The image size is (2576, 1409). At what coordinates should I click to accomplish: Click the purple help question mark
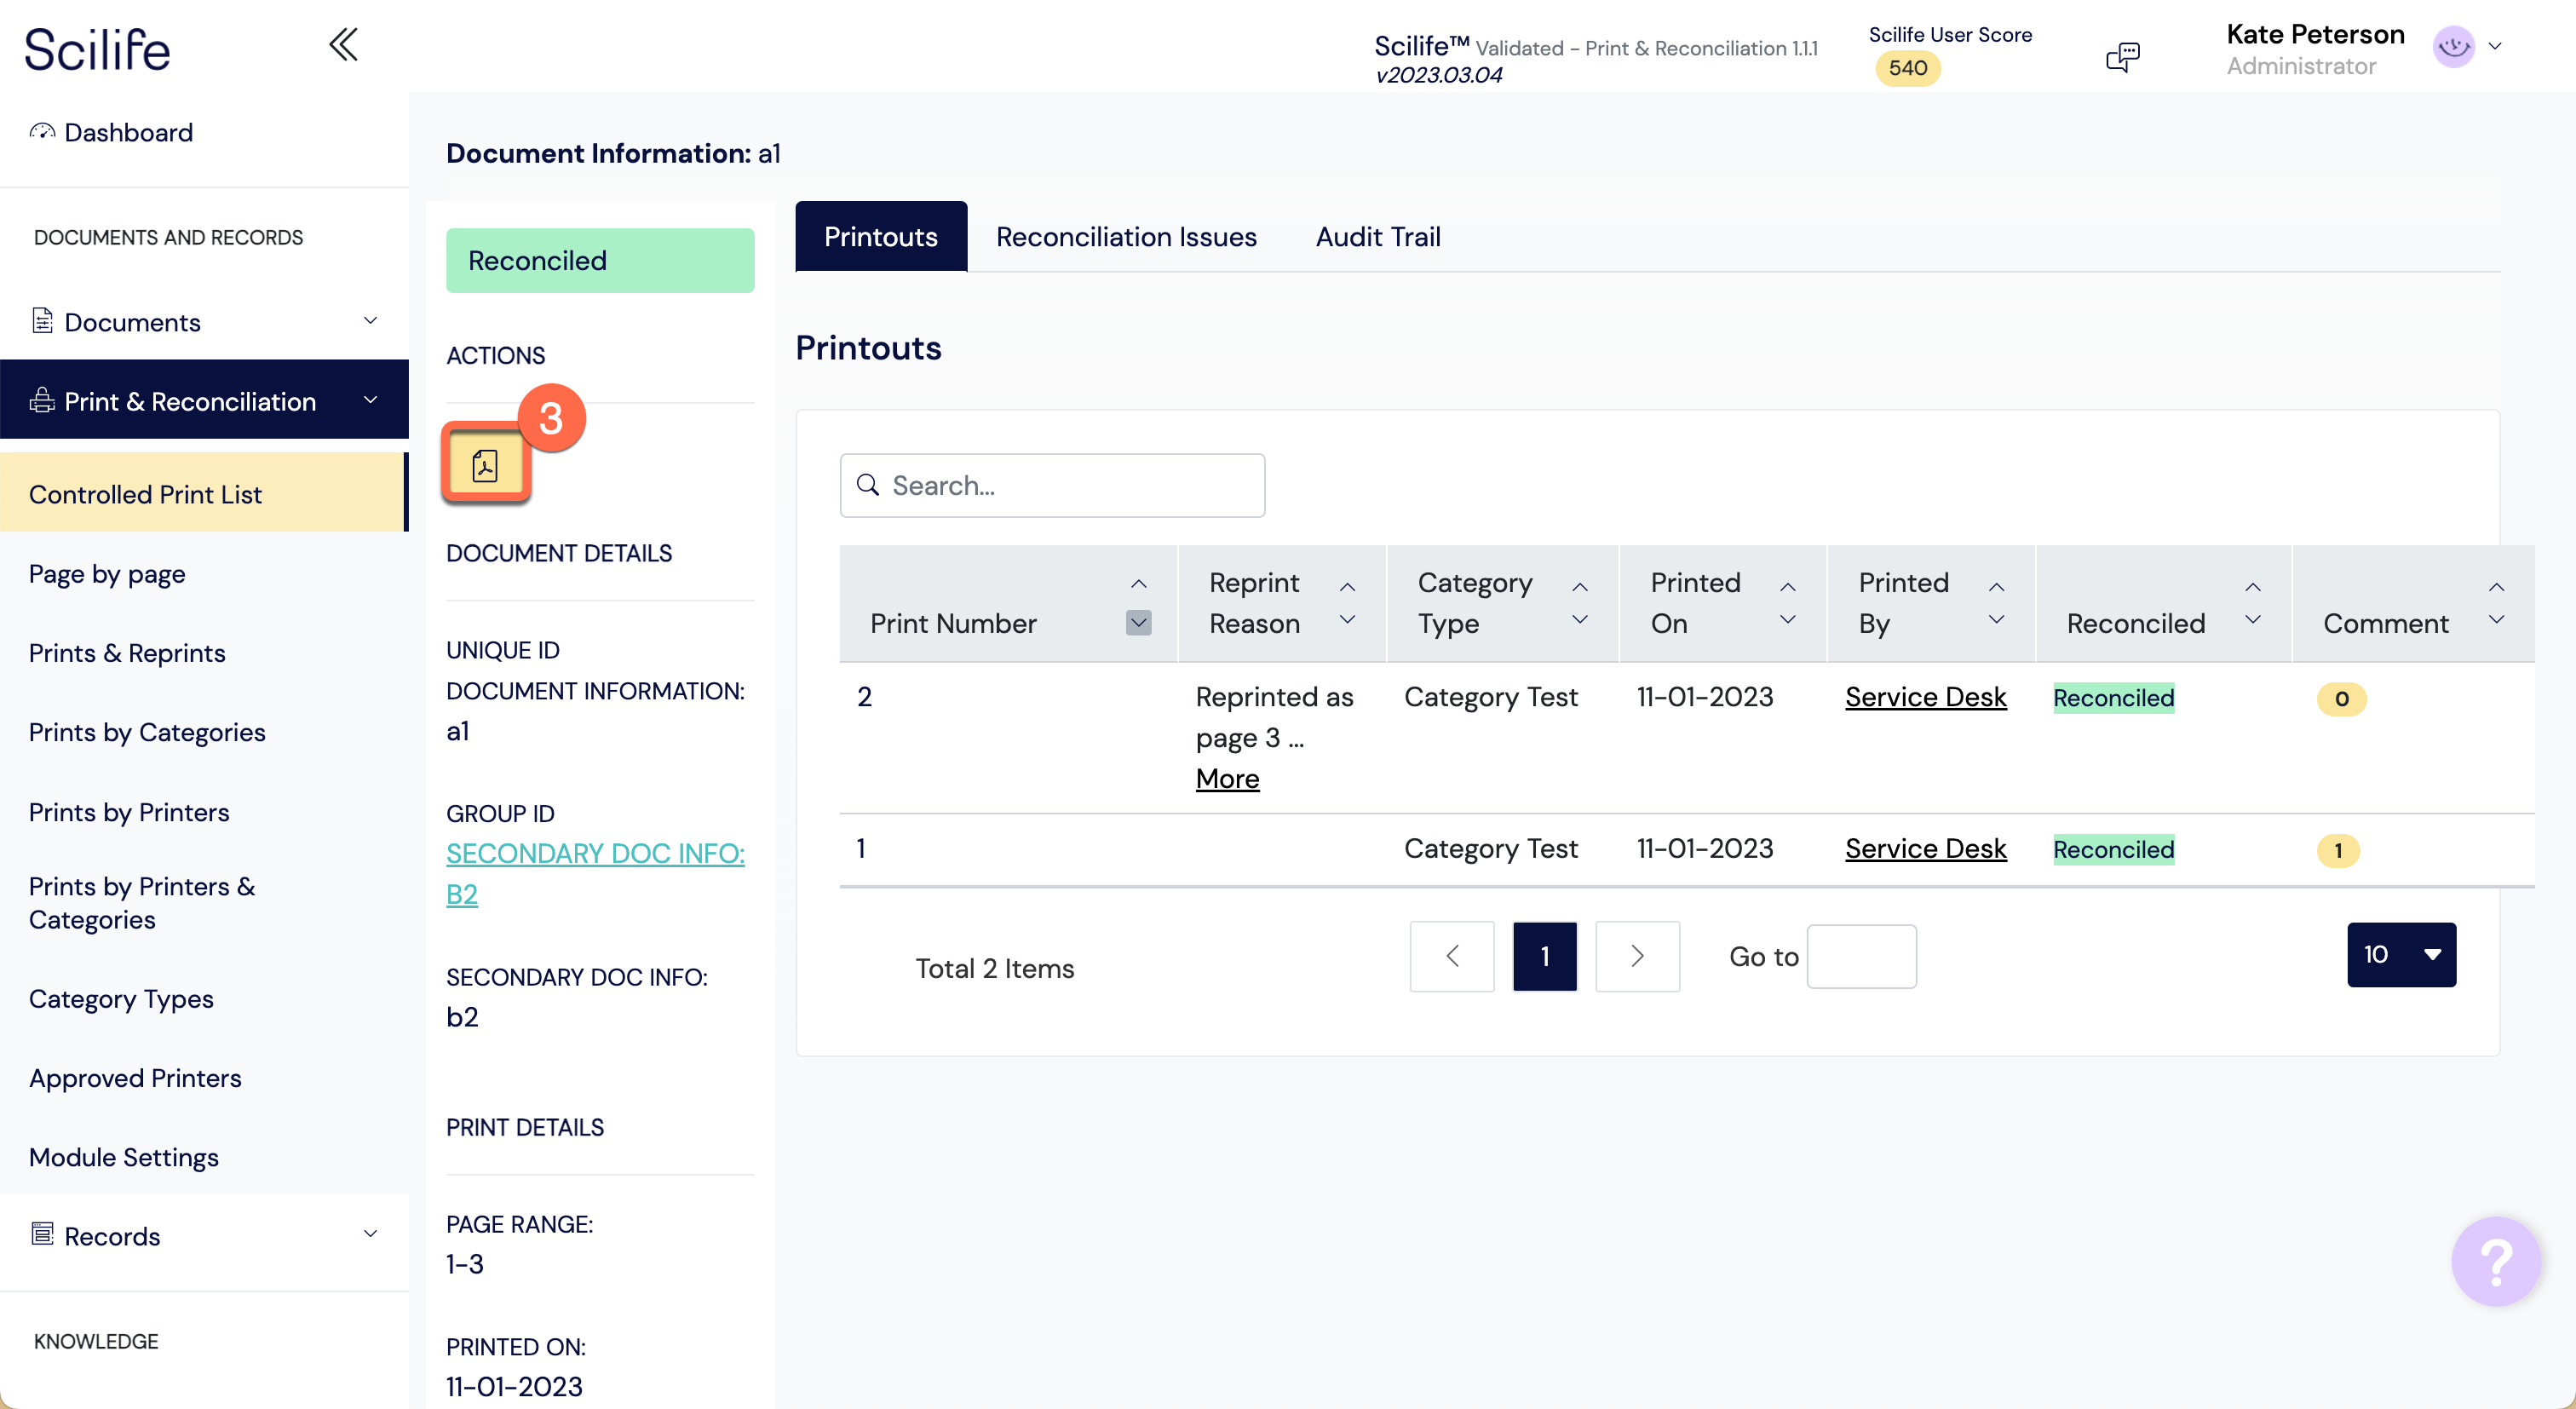[2496, 1261]
